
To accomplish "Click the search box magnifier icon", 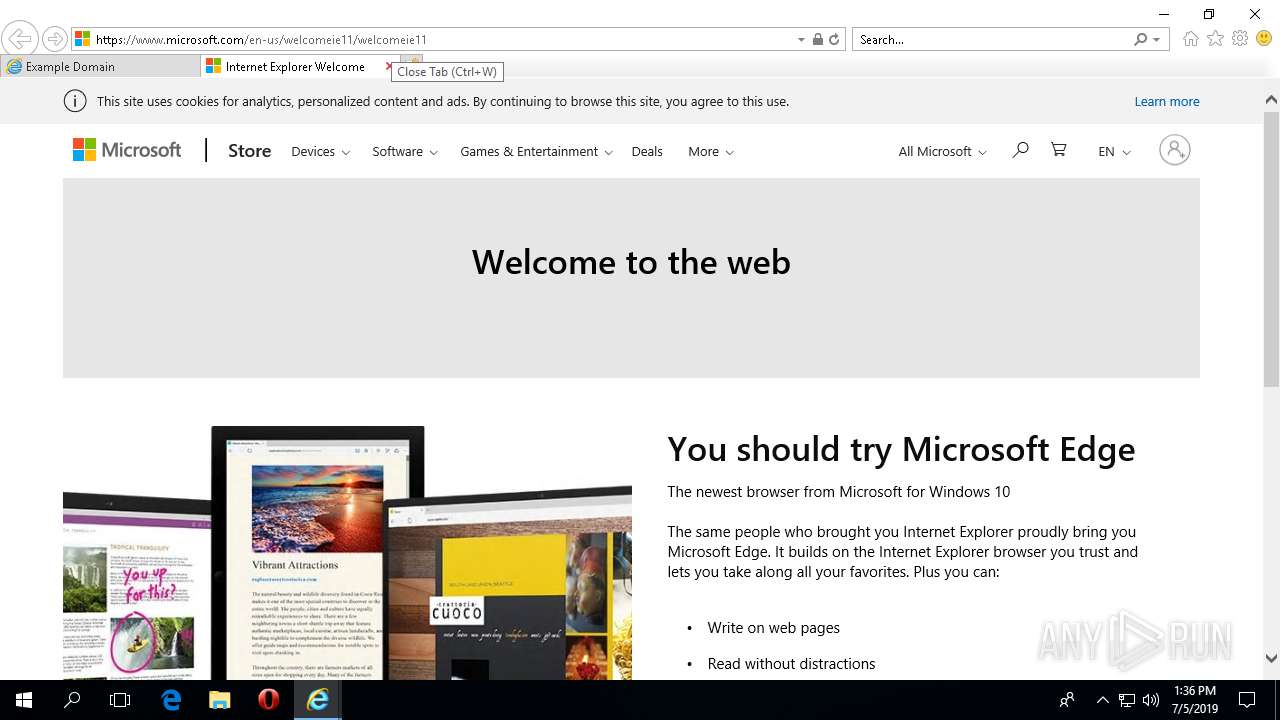I will [1141, 39].
